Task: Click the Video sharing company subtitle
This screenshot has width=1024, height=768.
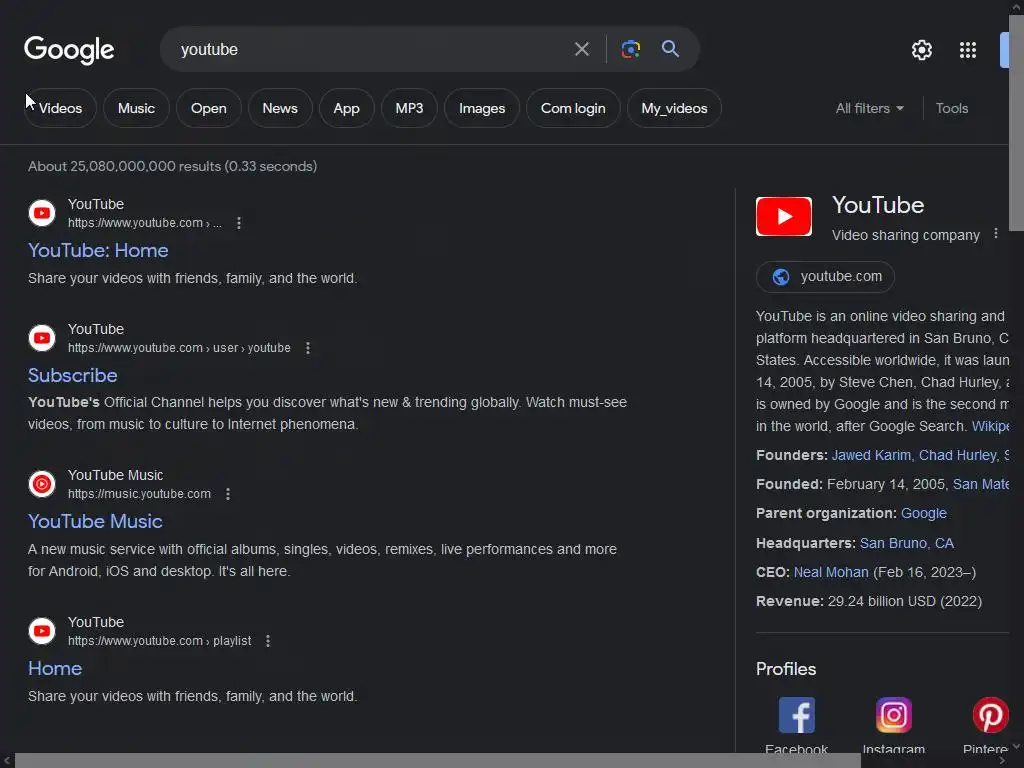Action: [906, 235]
